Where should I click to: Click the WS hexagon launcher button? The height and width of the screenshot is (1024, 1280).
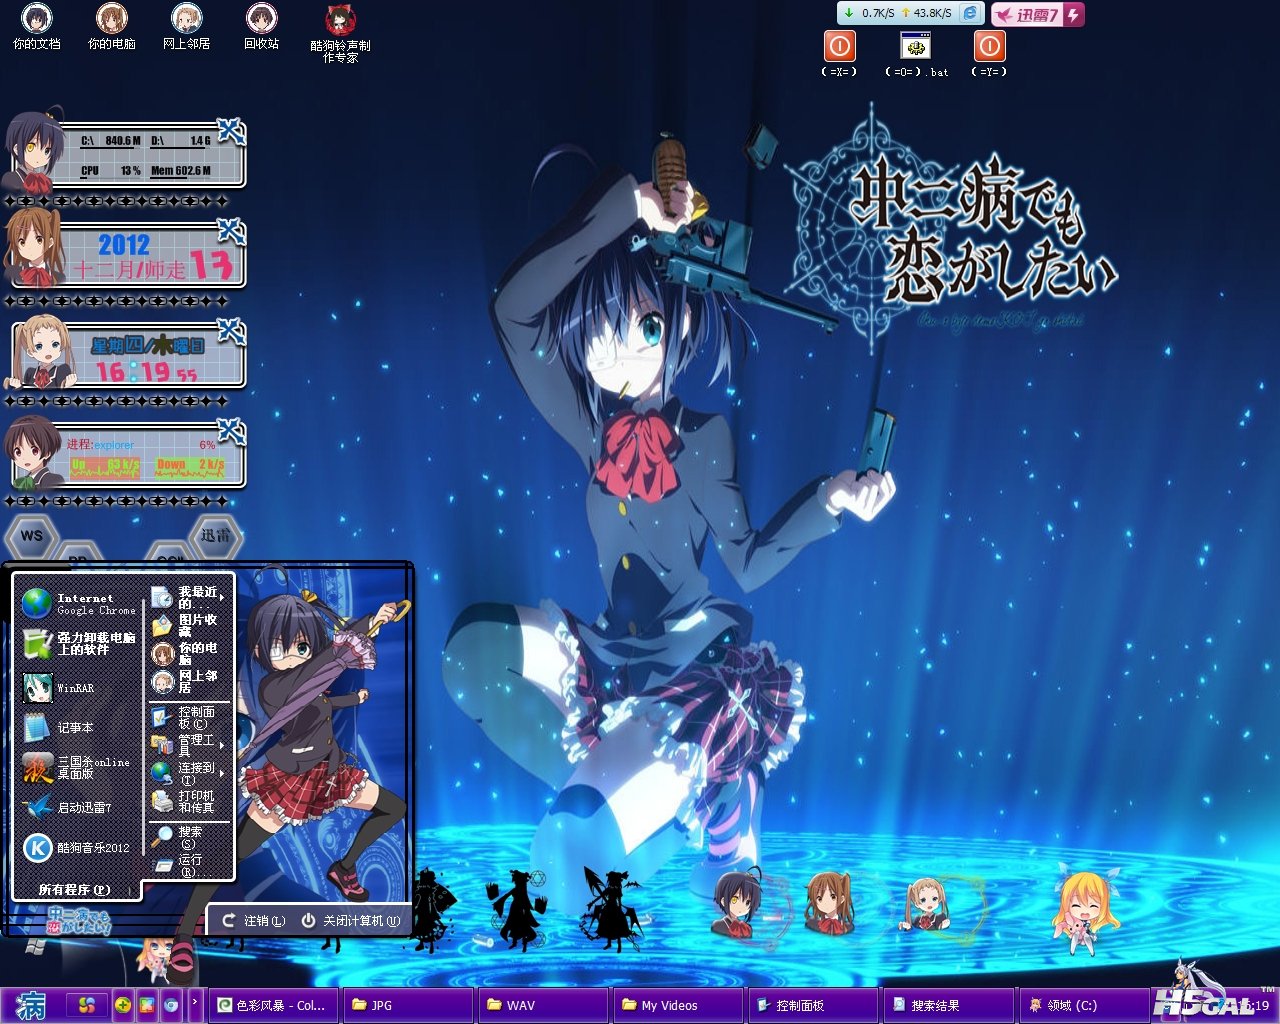(32, 536)
